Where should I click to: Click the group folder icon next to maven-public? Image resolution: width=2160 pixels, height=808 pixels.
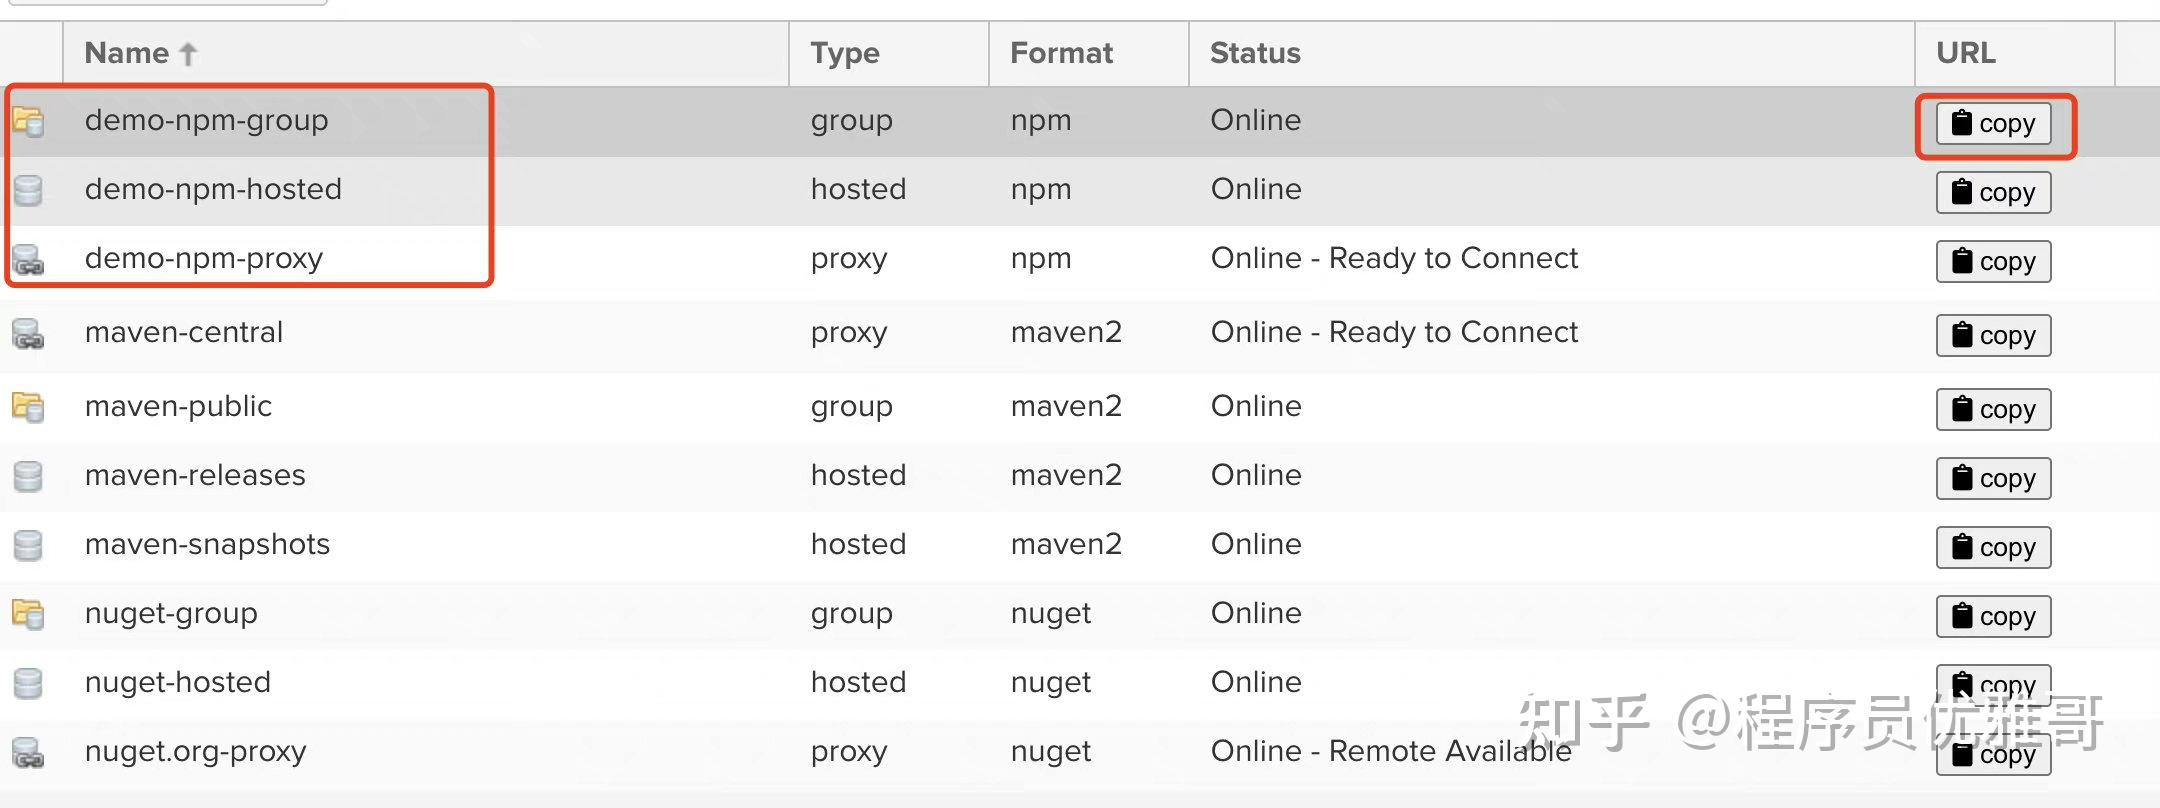[30, 408]
